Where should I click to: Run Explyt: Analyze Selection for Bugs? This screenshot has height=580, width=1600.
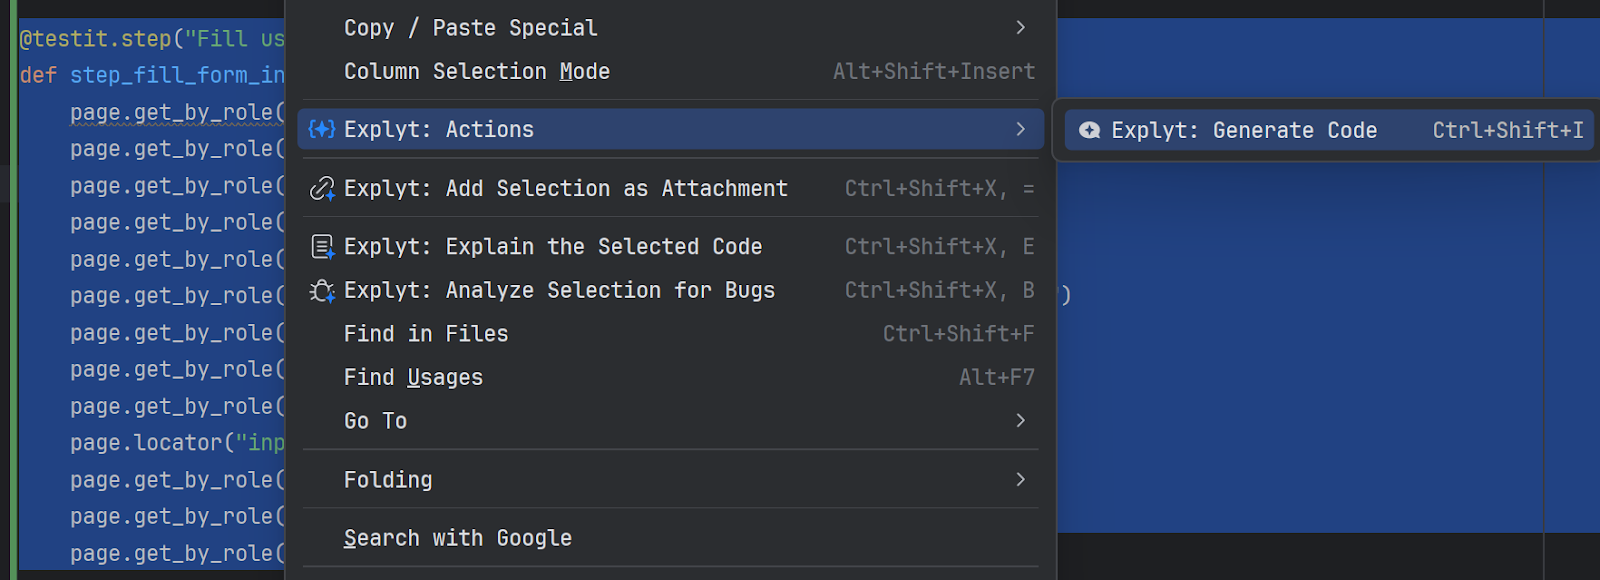coord(559,291)
